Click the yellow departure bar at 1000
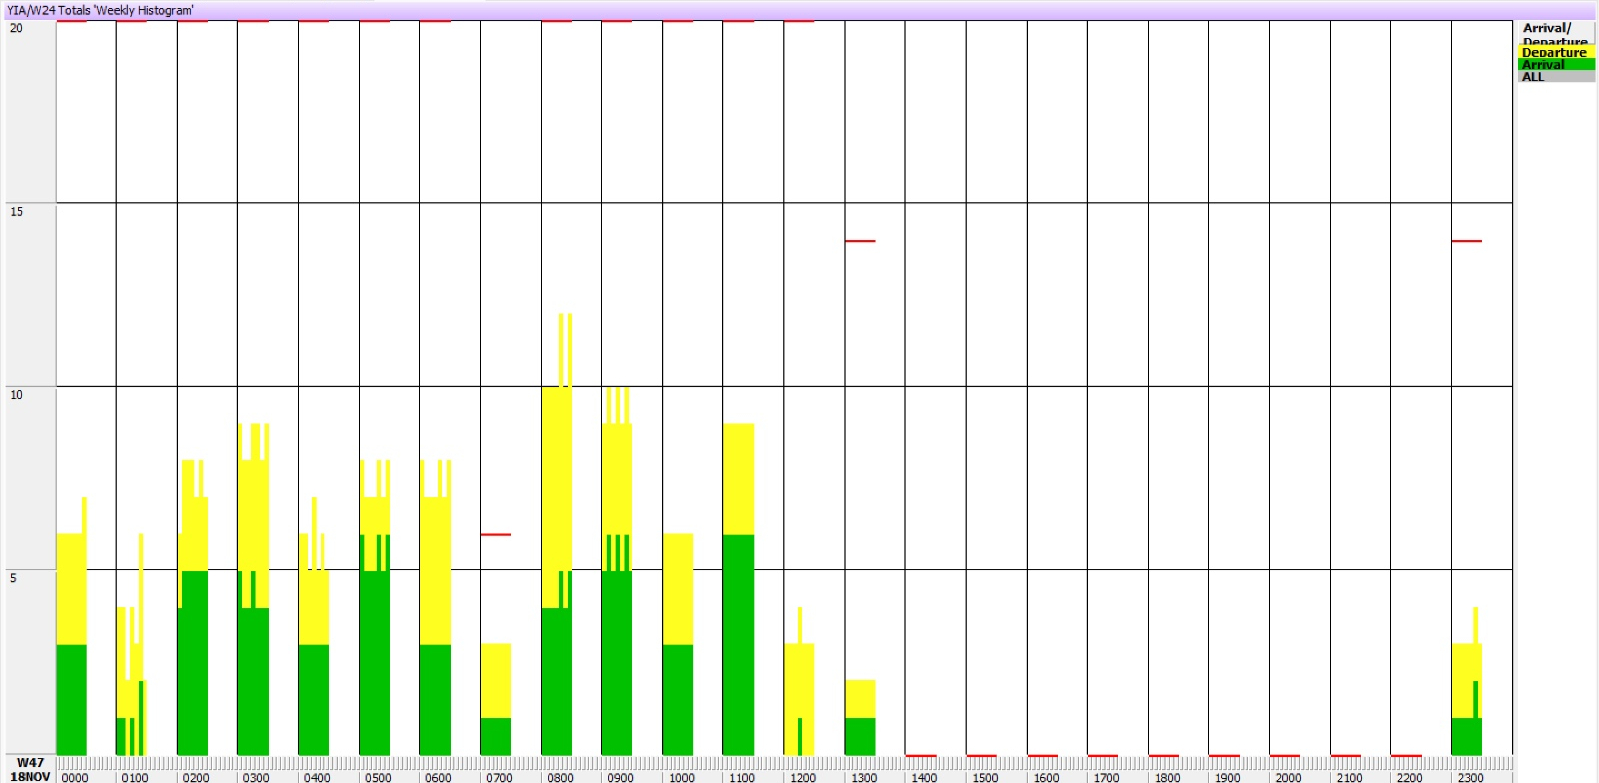 [x=677, y=590]
